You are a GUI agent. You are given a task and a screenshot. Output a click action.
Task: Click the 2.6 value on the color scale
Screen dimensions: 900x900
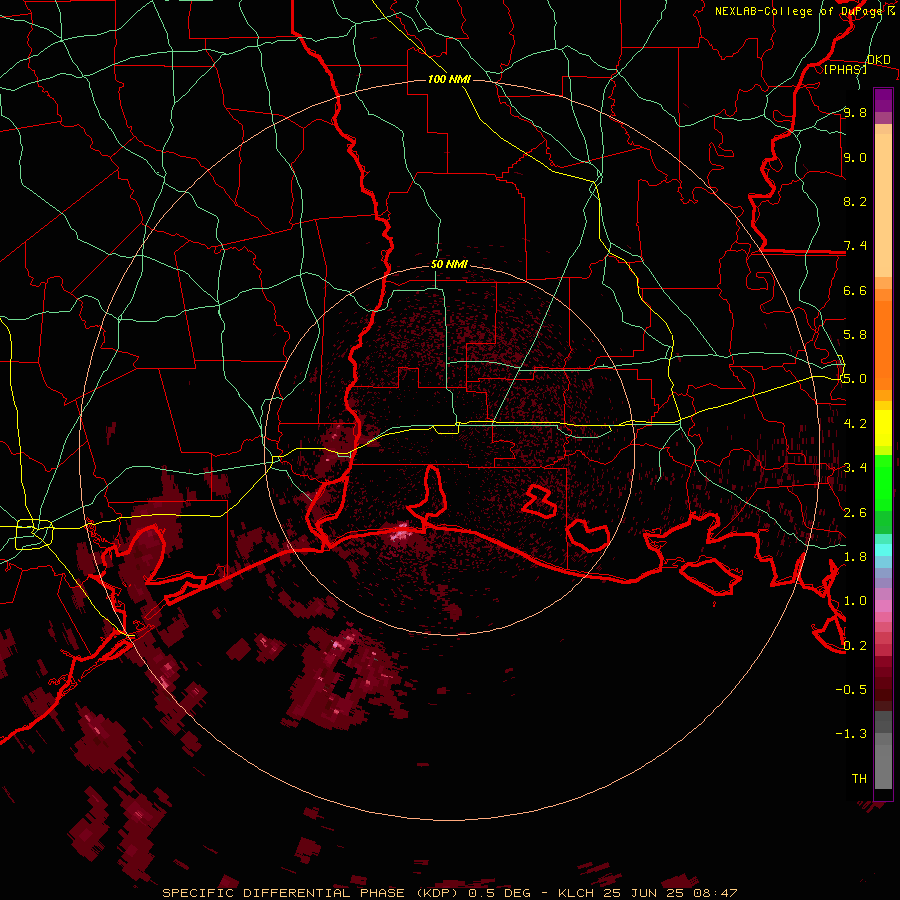[855, 513]
